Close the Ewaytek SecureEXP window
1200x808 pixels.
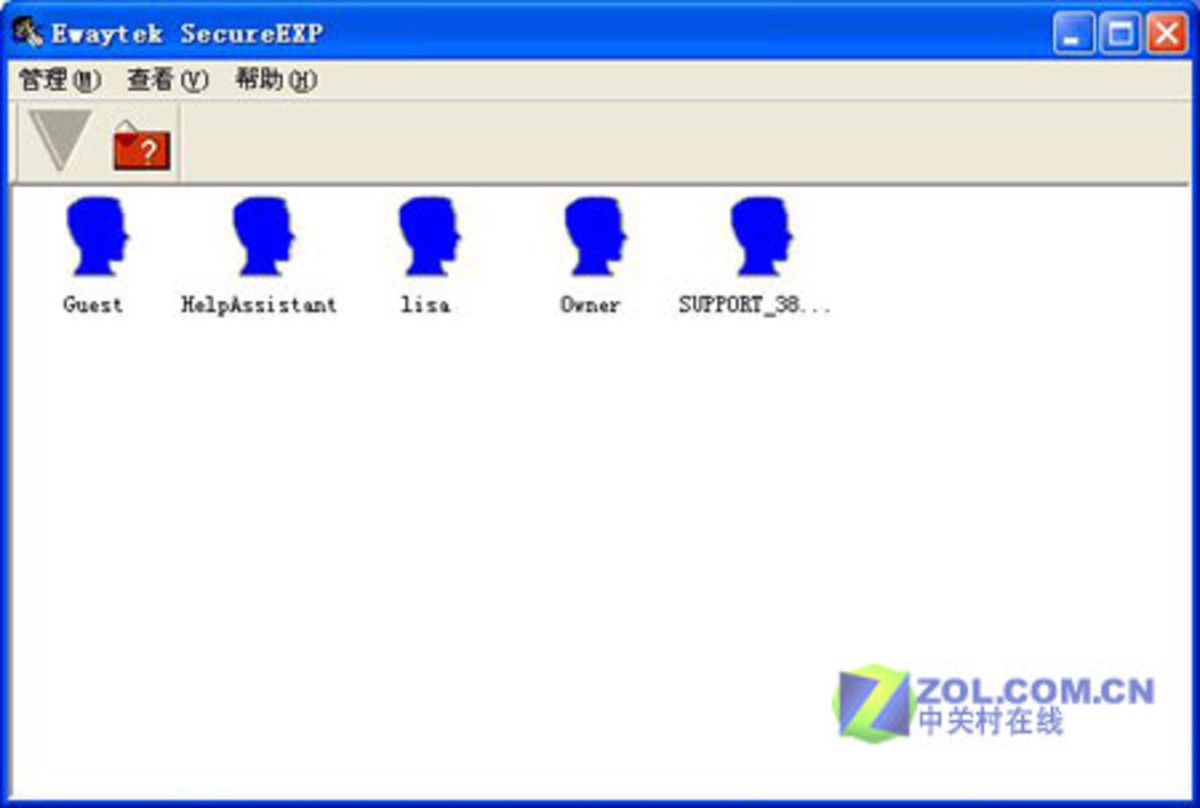1165,35
